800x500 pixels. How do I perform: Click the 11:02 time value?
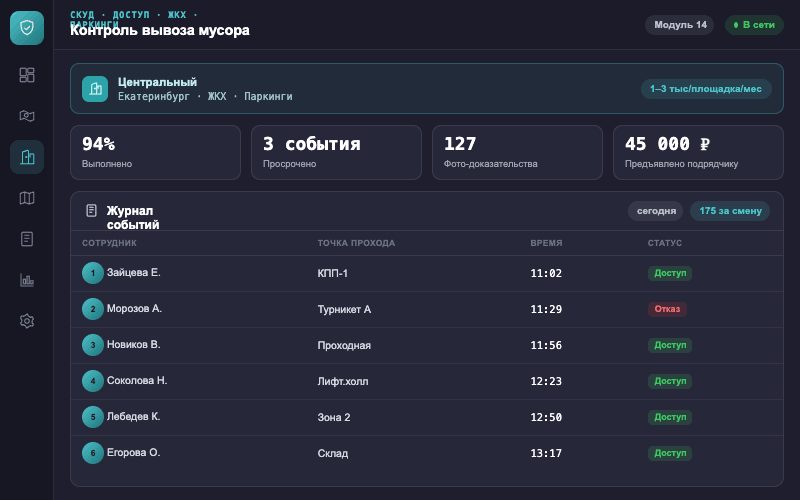546,273
